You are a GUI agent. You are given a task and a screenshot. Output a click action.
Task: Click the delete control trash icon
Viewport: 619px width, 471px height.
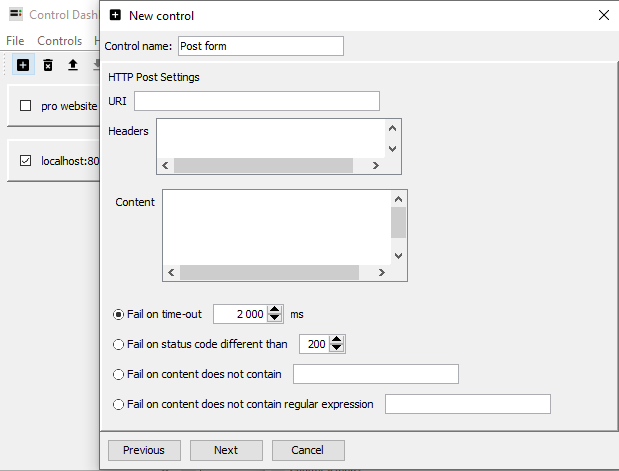click(x=48, y=65)
